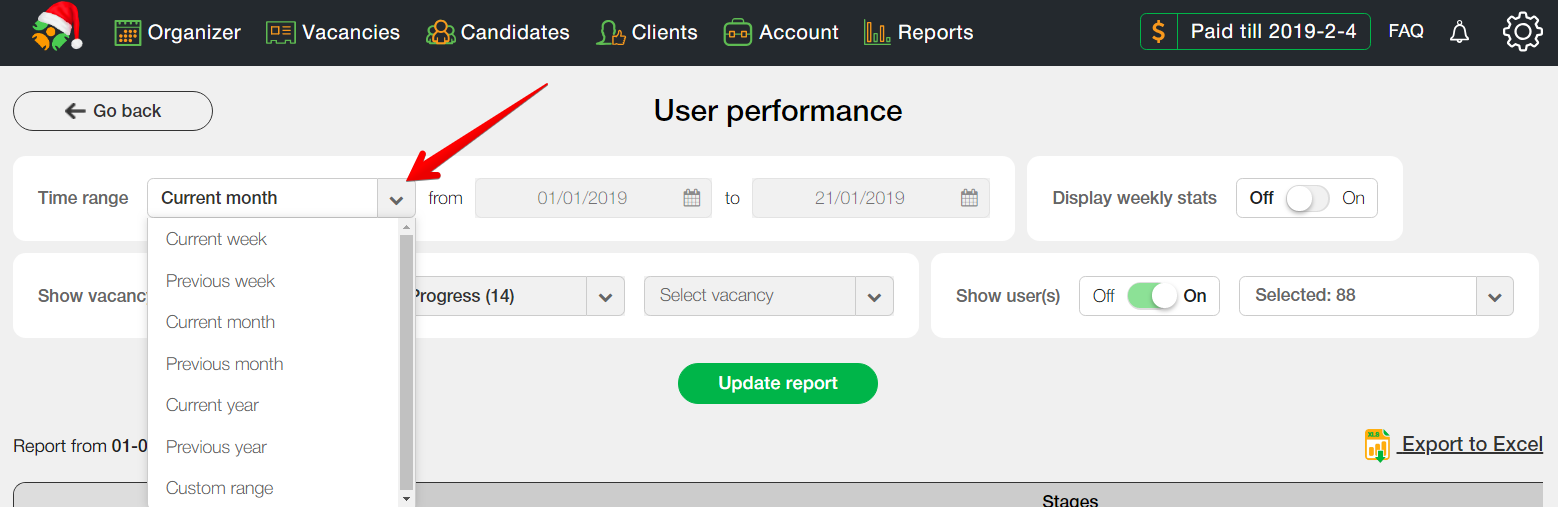Toggle the Show user(s) switch
Screen dimensions: 1558x507
point(1151,296)
